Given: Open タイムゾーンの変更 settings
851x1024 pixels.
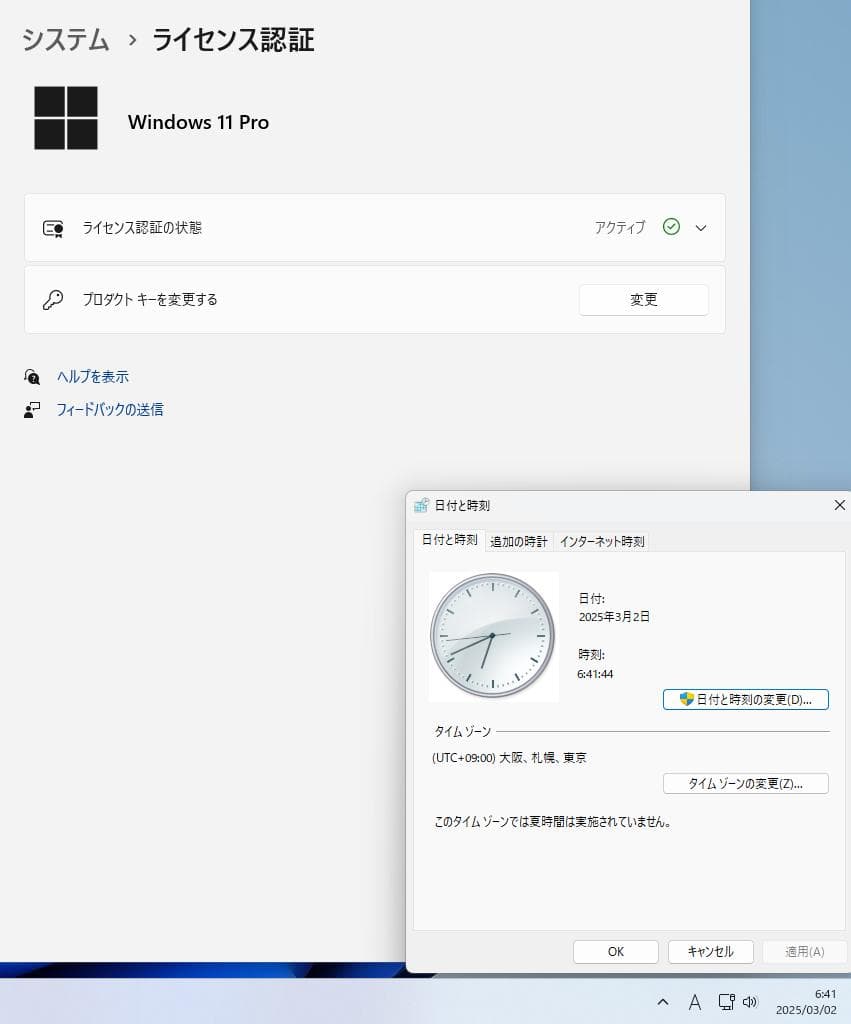Looking at the screenshot, I should [745, 783].
